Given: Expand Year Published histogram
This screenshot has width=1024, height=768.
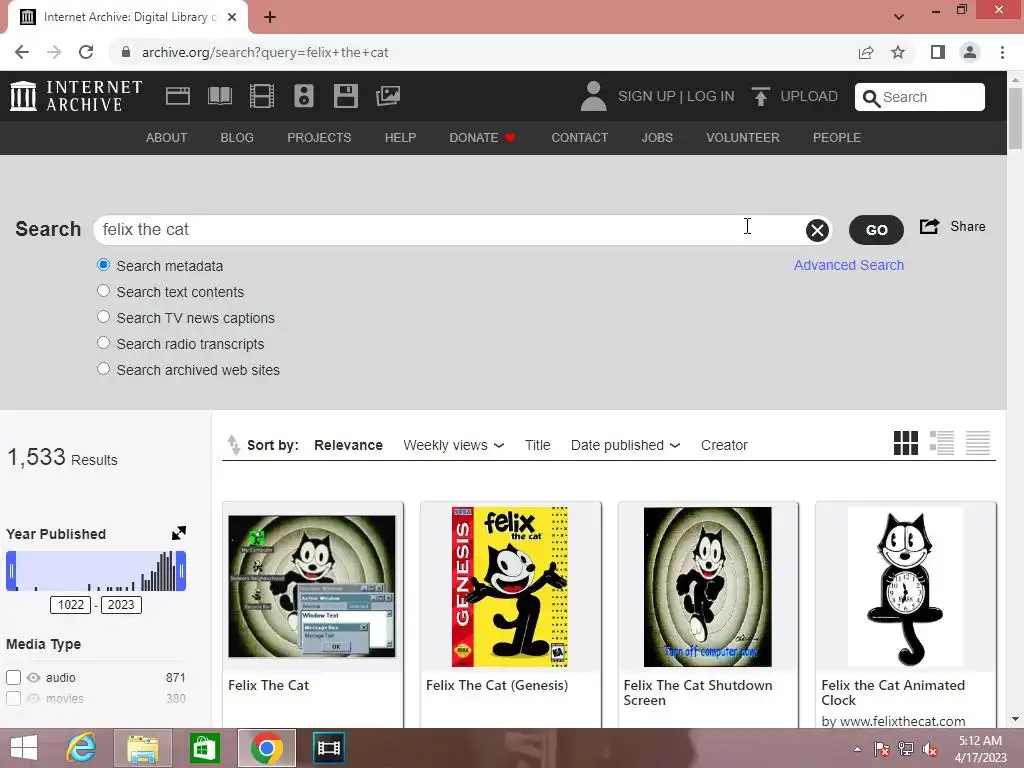Looking at the screenshot, I should (x=179, y=533).
